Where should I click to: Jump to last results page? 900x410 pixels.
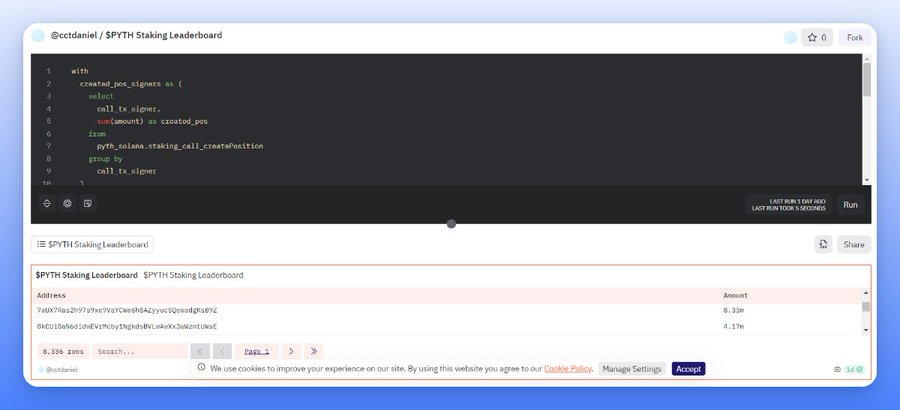click(x=313, y=351)
